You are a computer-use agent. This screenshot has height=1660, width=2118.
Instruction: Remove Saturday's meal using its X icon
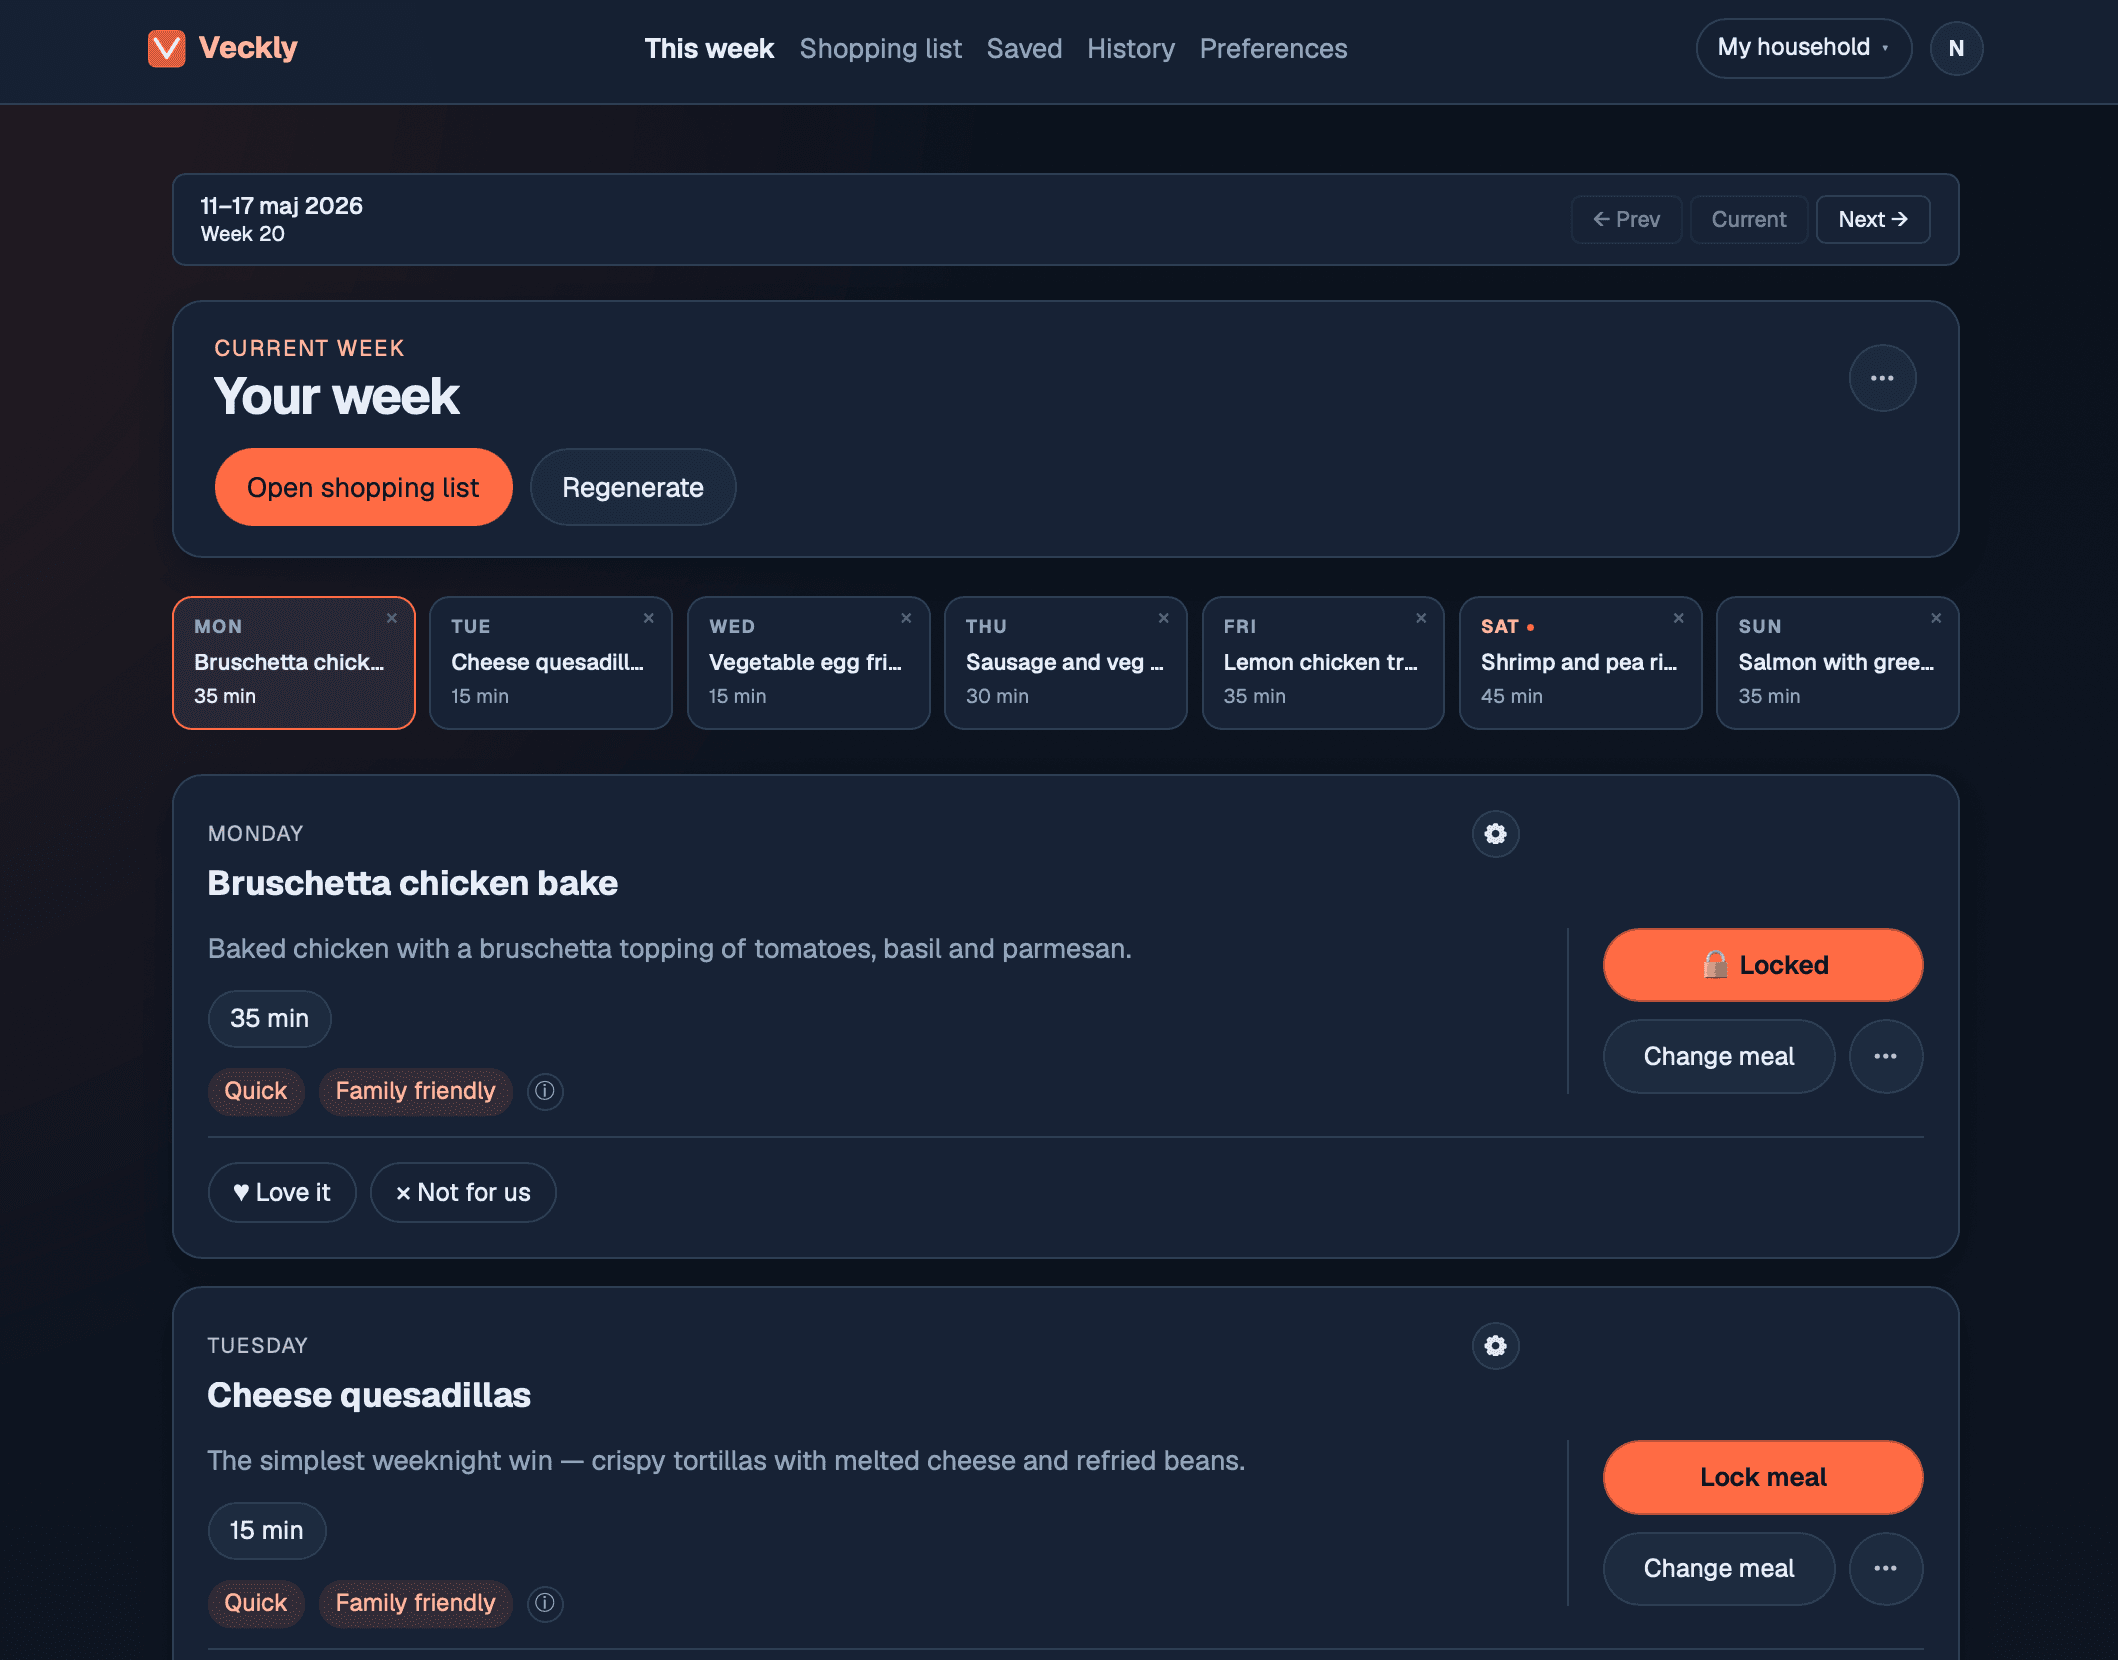coord(1679,618)
